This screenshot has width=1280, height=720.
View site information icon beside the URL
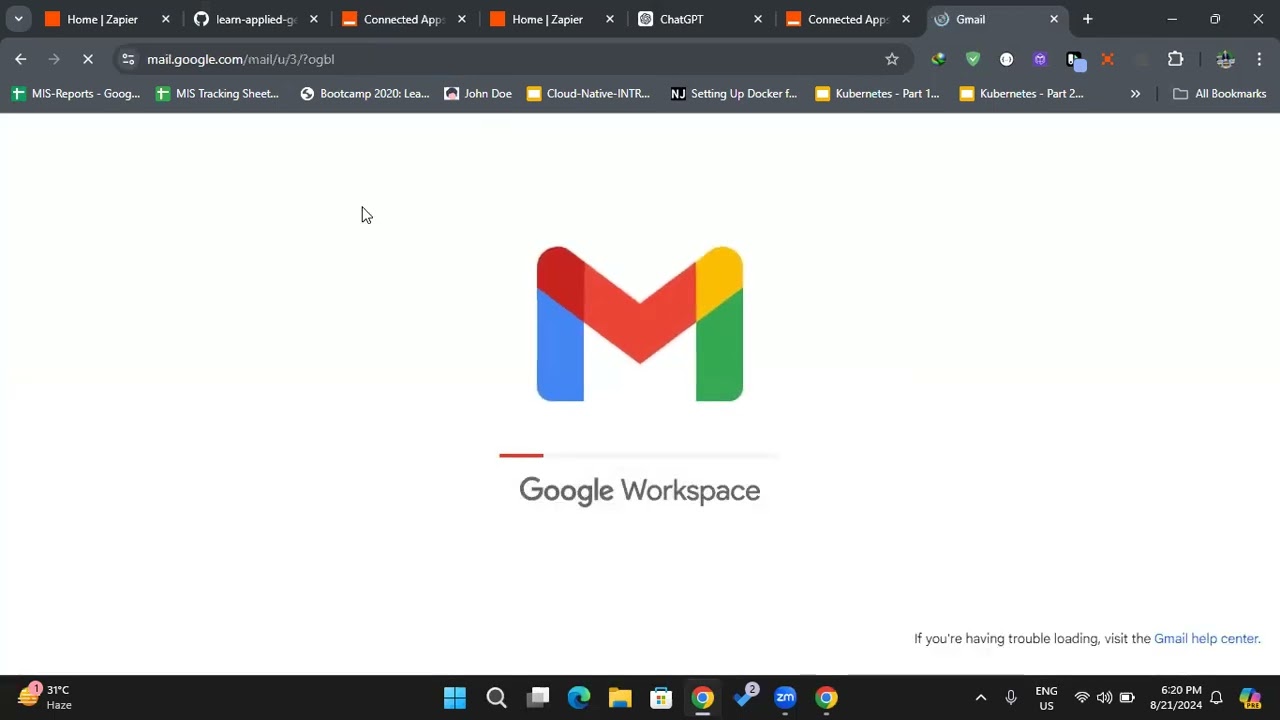127,59
